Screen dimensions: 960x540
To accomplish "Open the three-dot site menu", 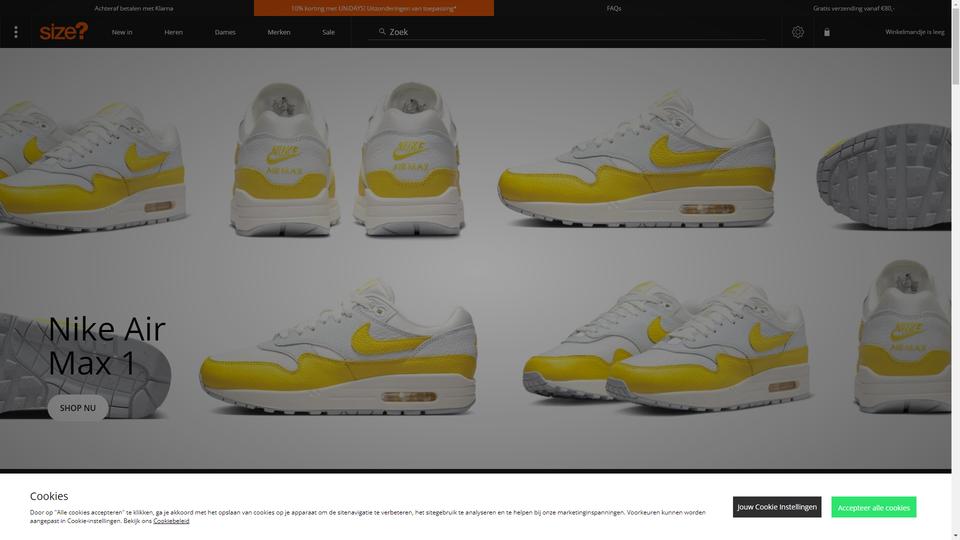I will tap(16, 32).
